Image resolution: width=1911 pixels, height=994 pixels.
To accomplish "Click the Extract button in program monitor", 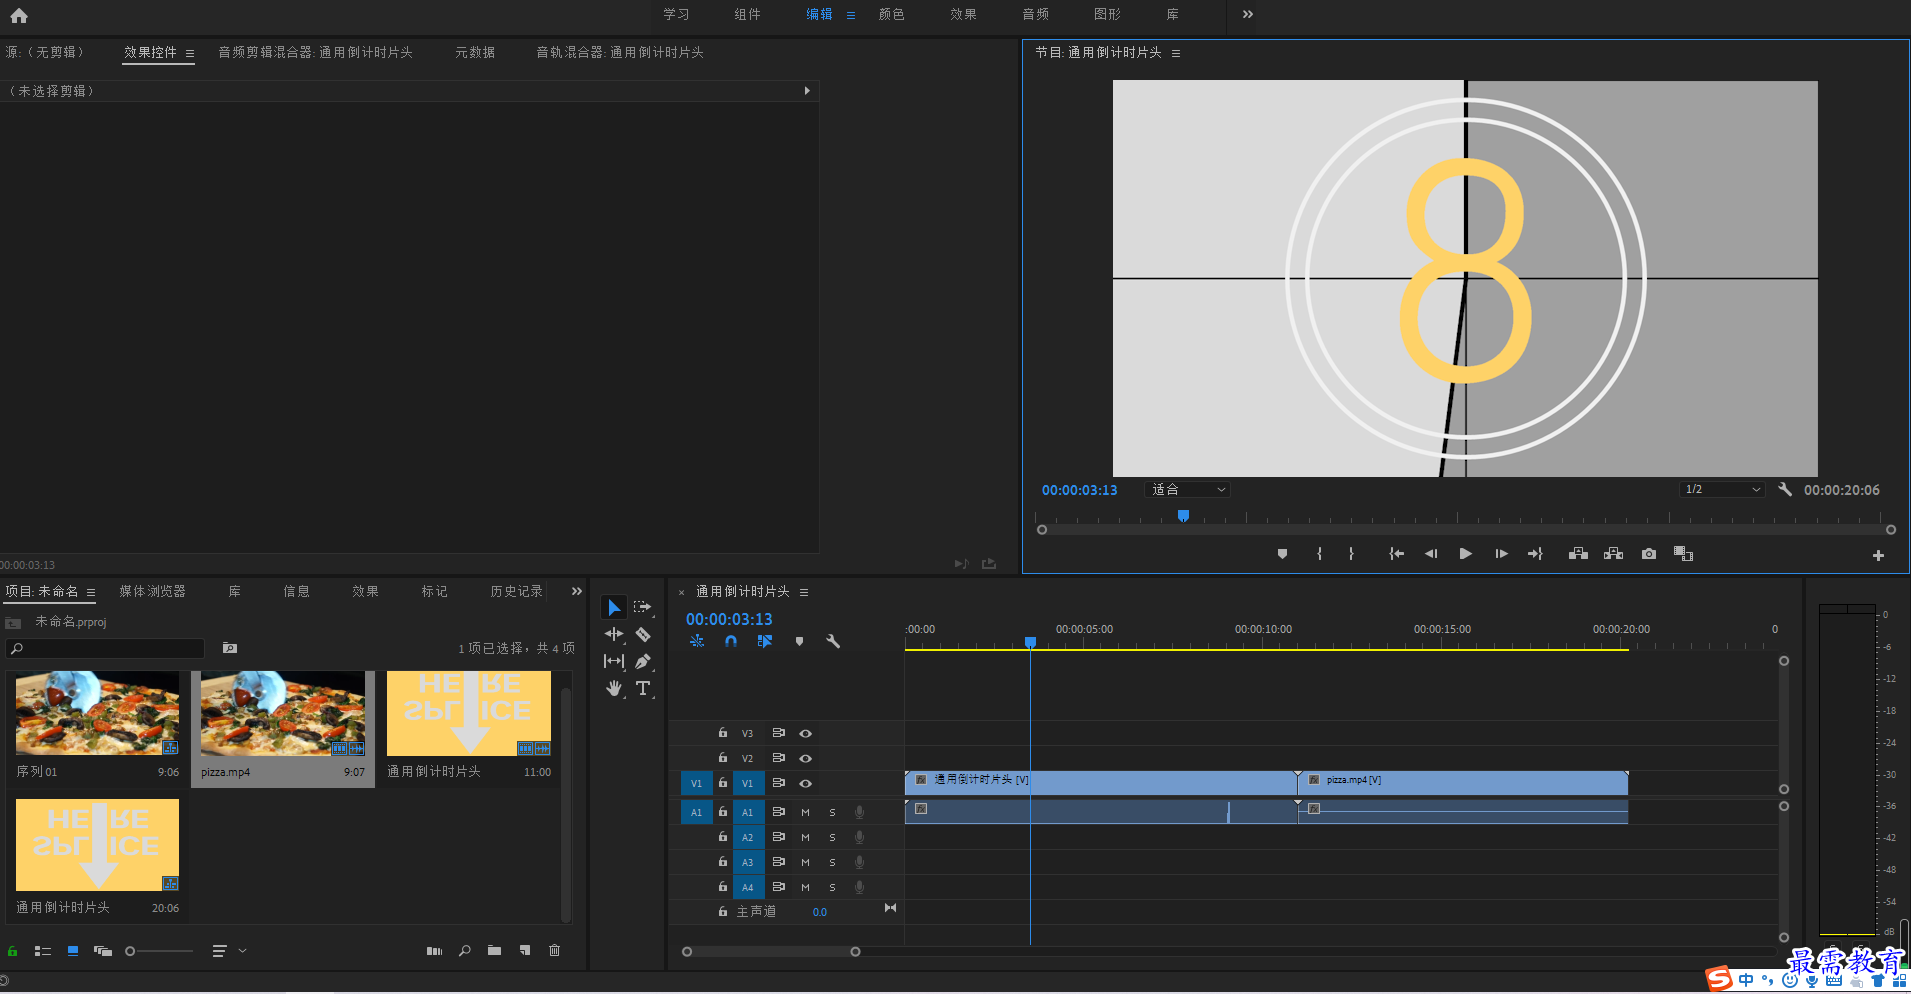I will coord(1613,554).
